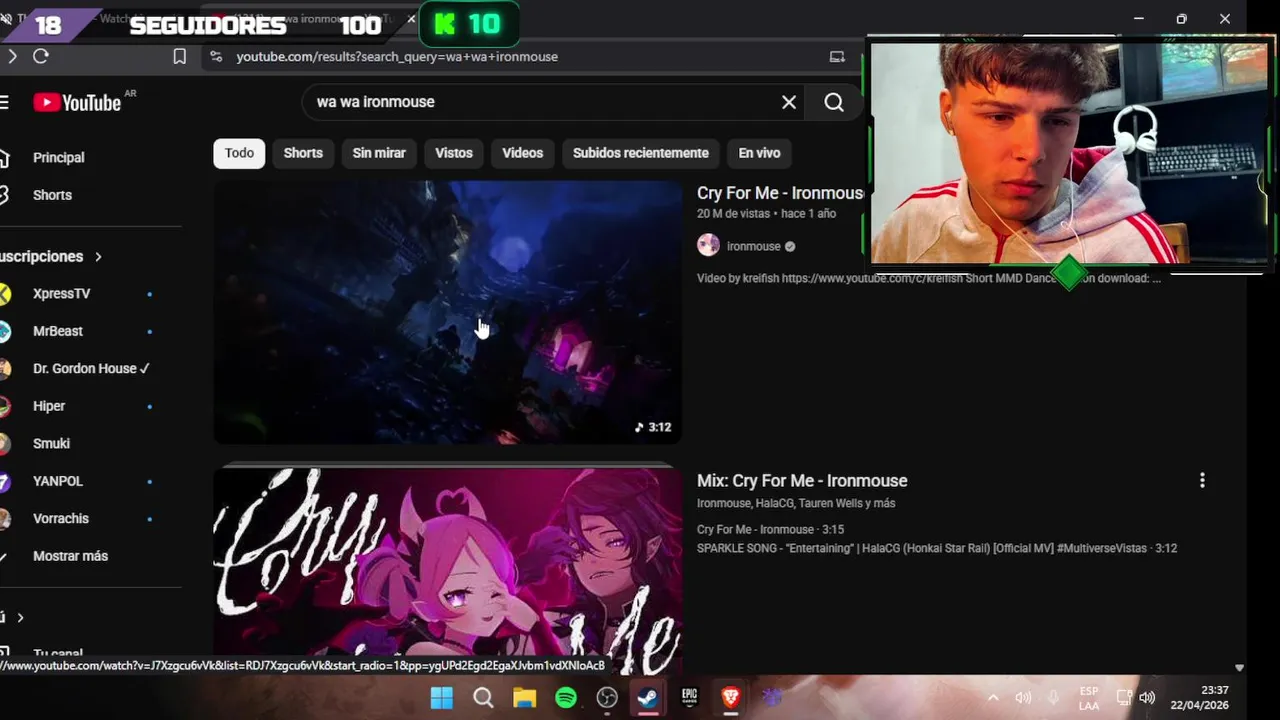Open Windows Start menu

[441, 698]
